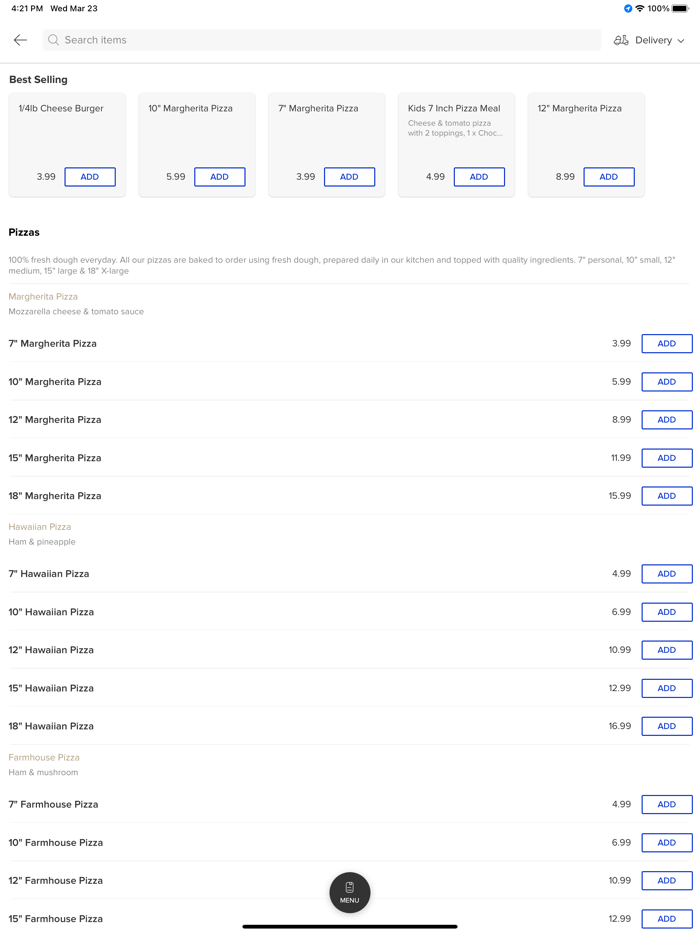This screenshot has height=934, width=700.
Task: Click the search magnifier icon
Action: [54, 40]
